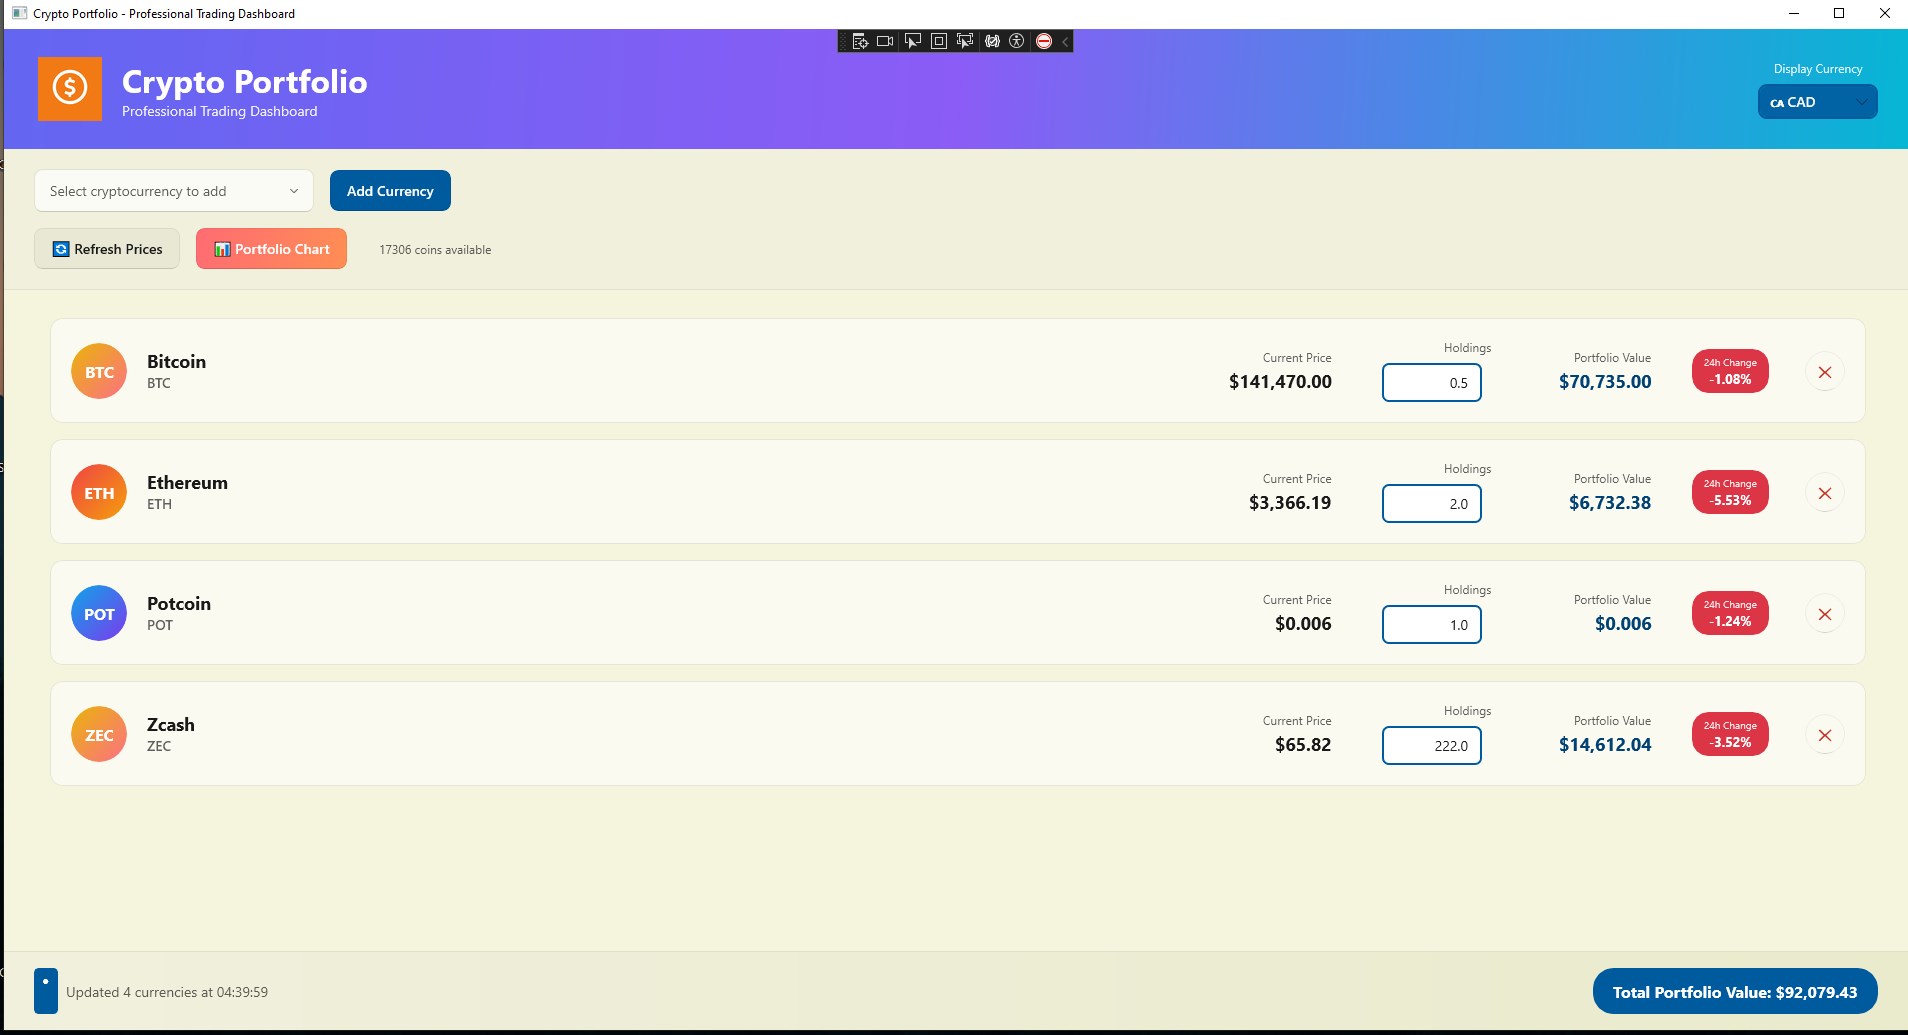This screenshot has width=1908, height=1035.
Task: Click the Ethereum ETH coin icon
Action: pos(99,492)
